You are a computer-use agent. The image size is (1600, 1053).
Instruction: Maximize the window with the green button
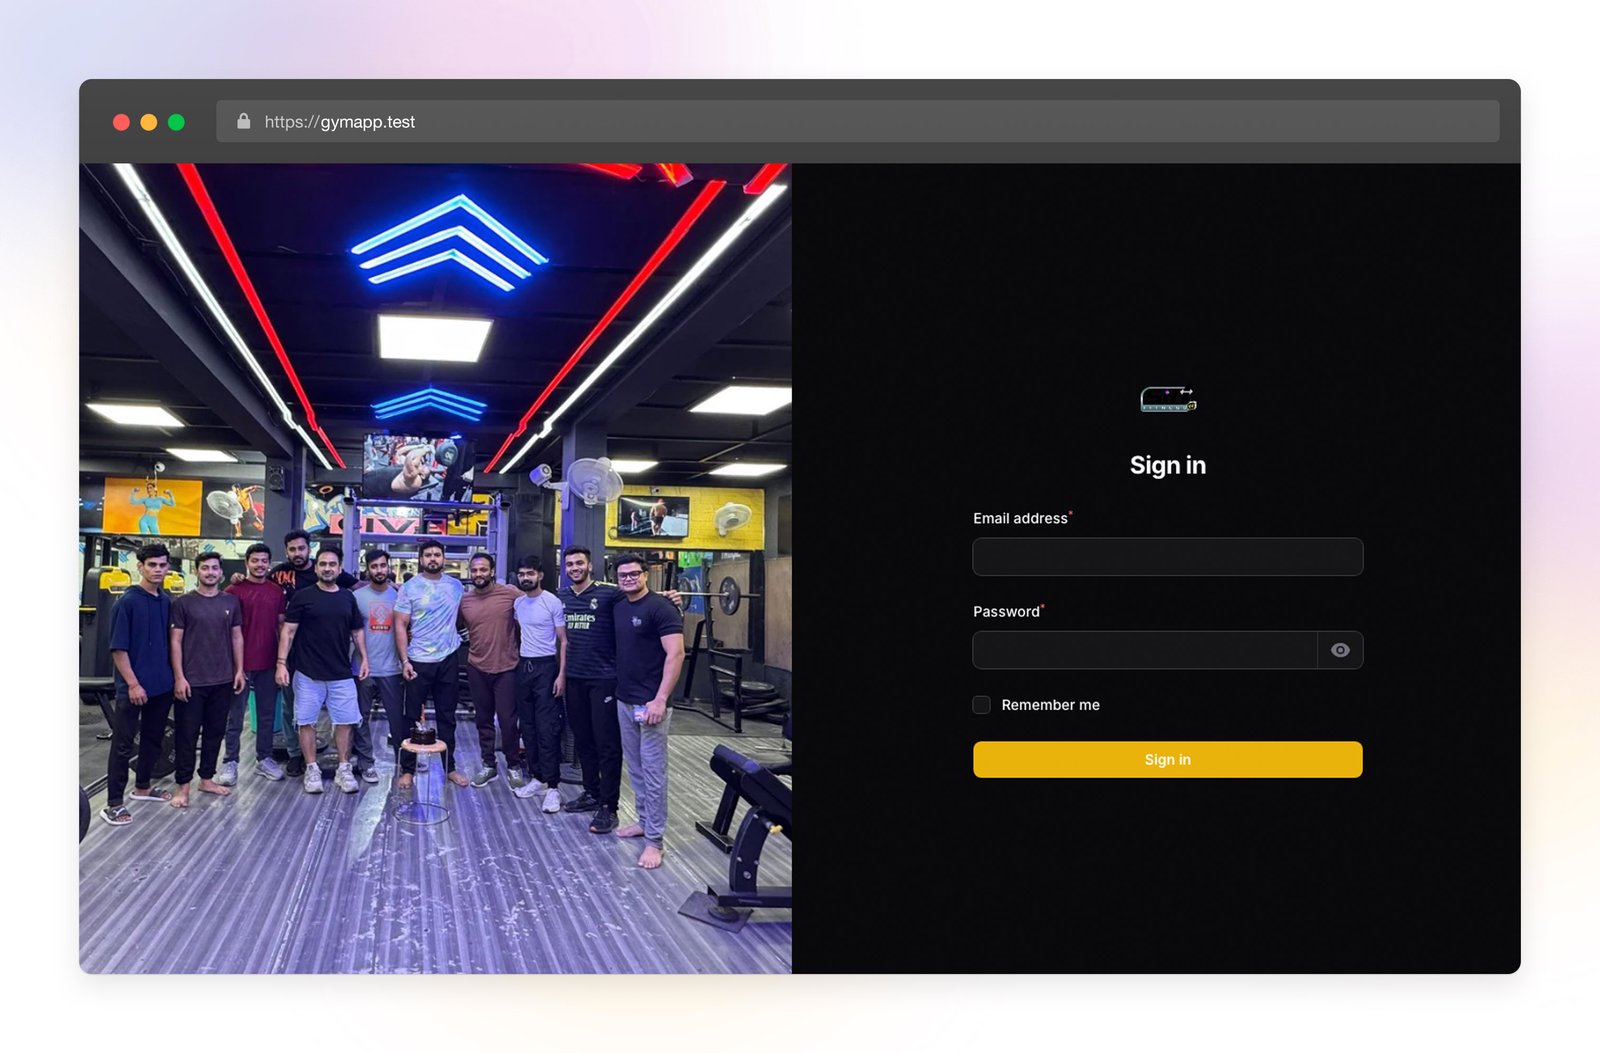(177, 122)
